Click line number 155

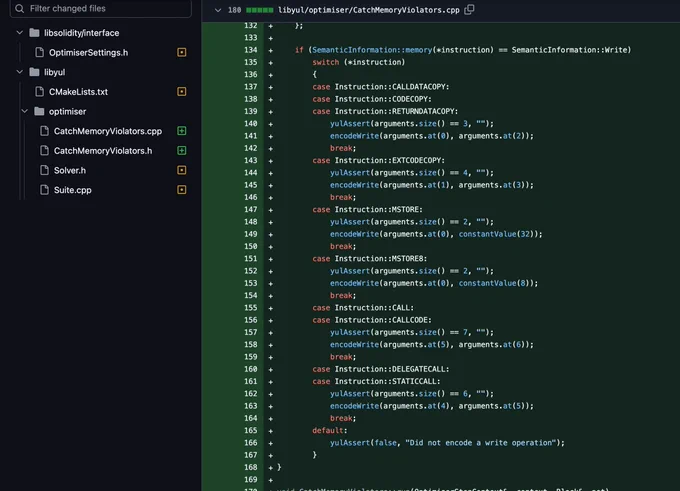[x=251, y=308]
